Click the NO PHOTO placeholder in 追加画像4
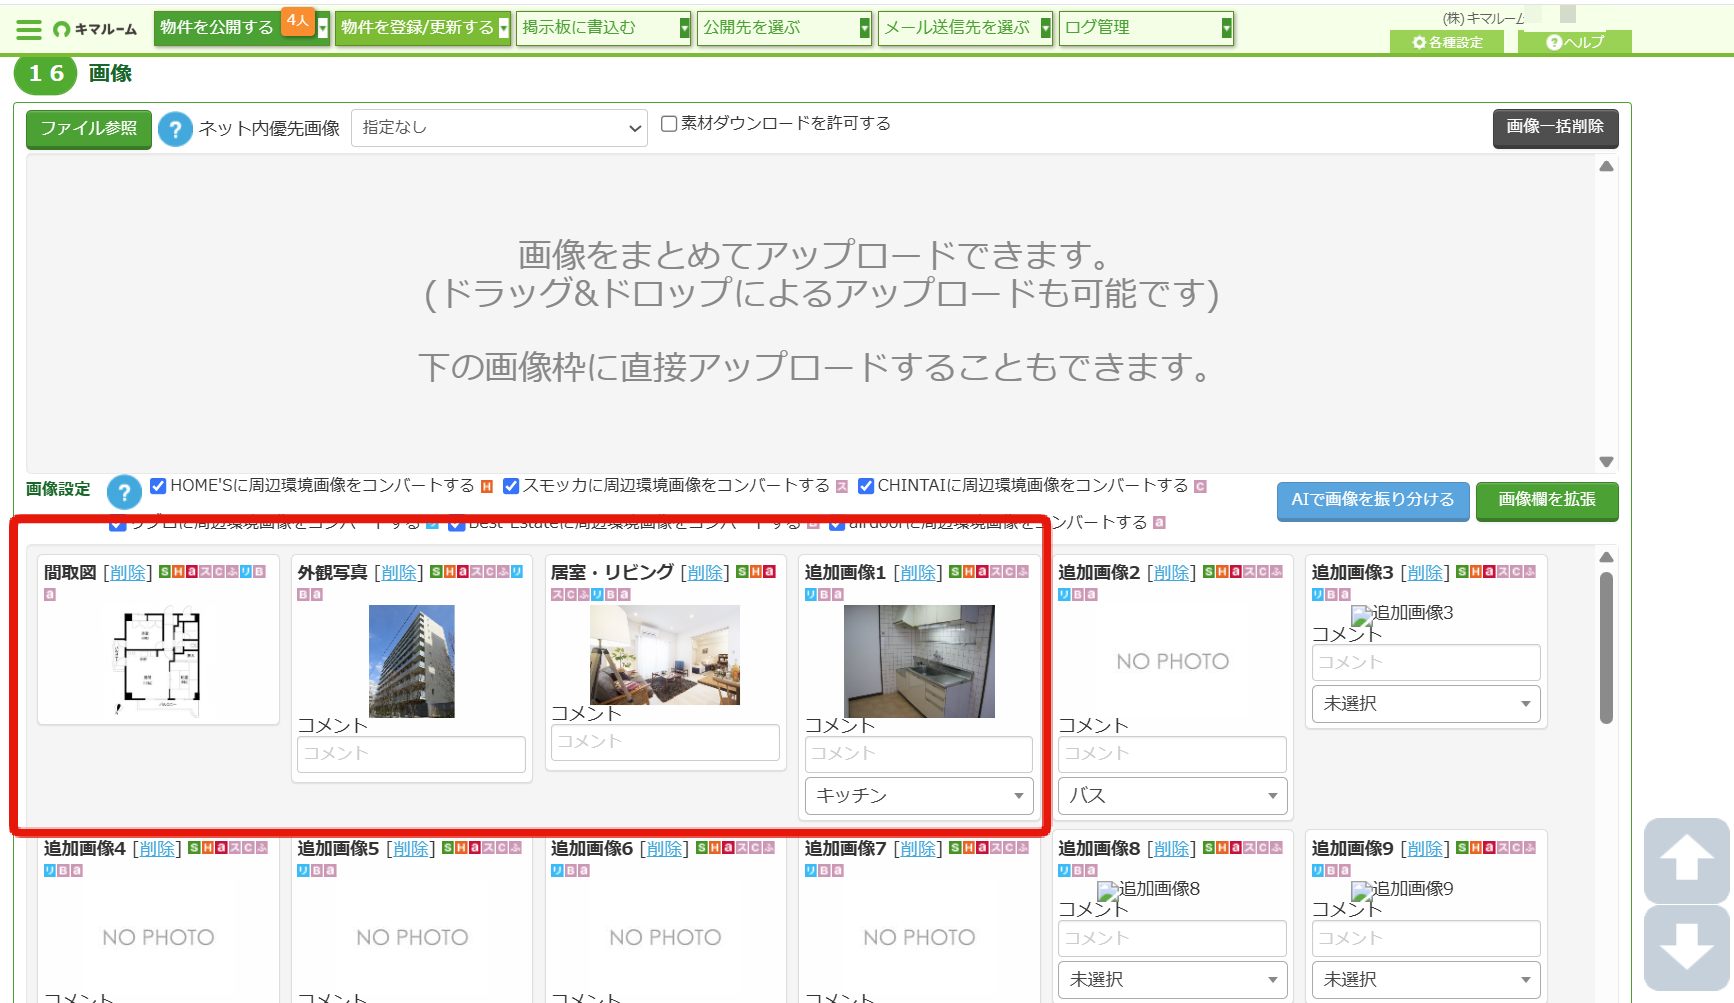 point(158,938)
